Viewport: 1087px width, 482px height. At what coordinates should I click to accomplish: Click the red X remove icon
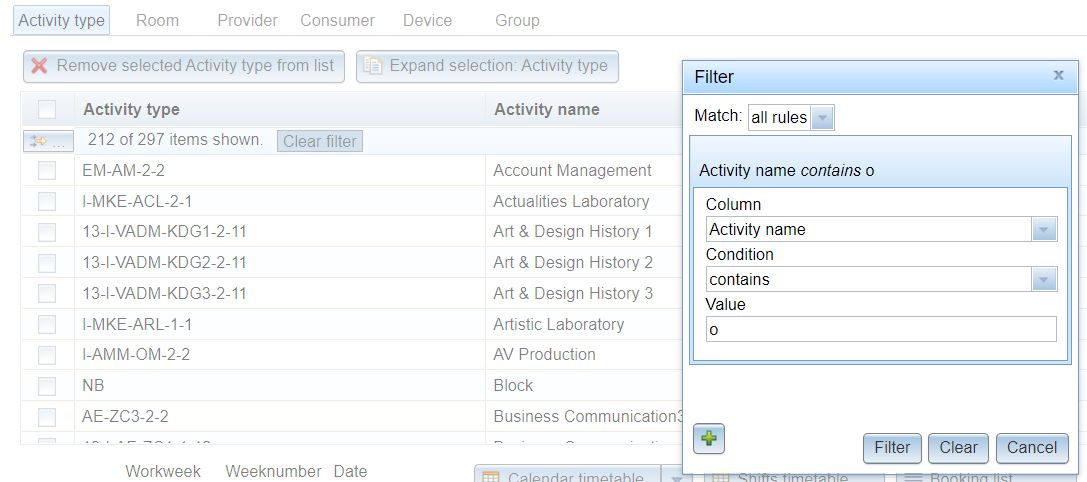tap(40, 66)
